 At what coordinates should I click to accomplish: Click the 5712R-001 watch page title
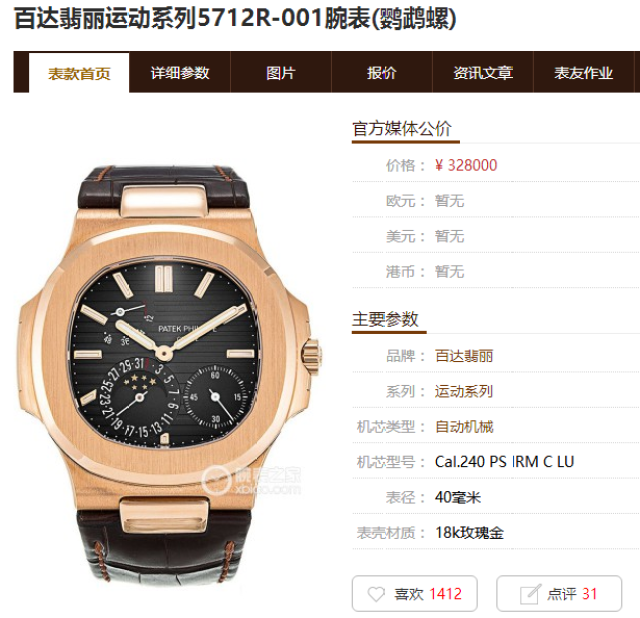click(x=235, y=18)
